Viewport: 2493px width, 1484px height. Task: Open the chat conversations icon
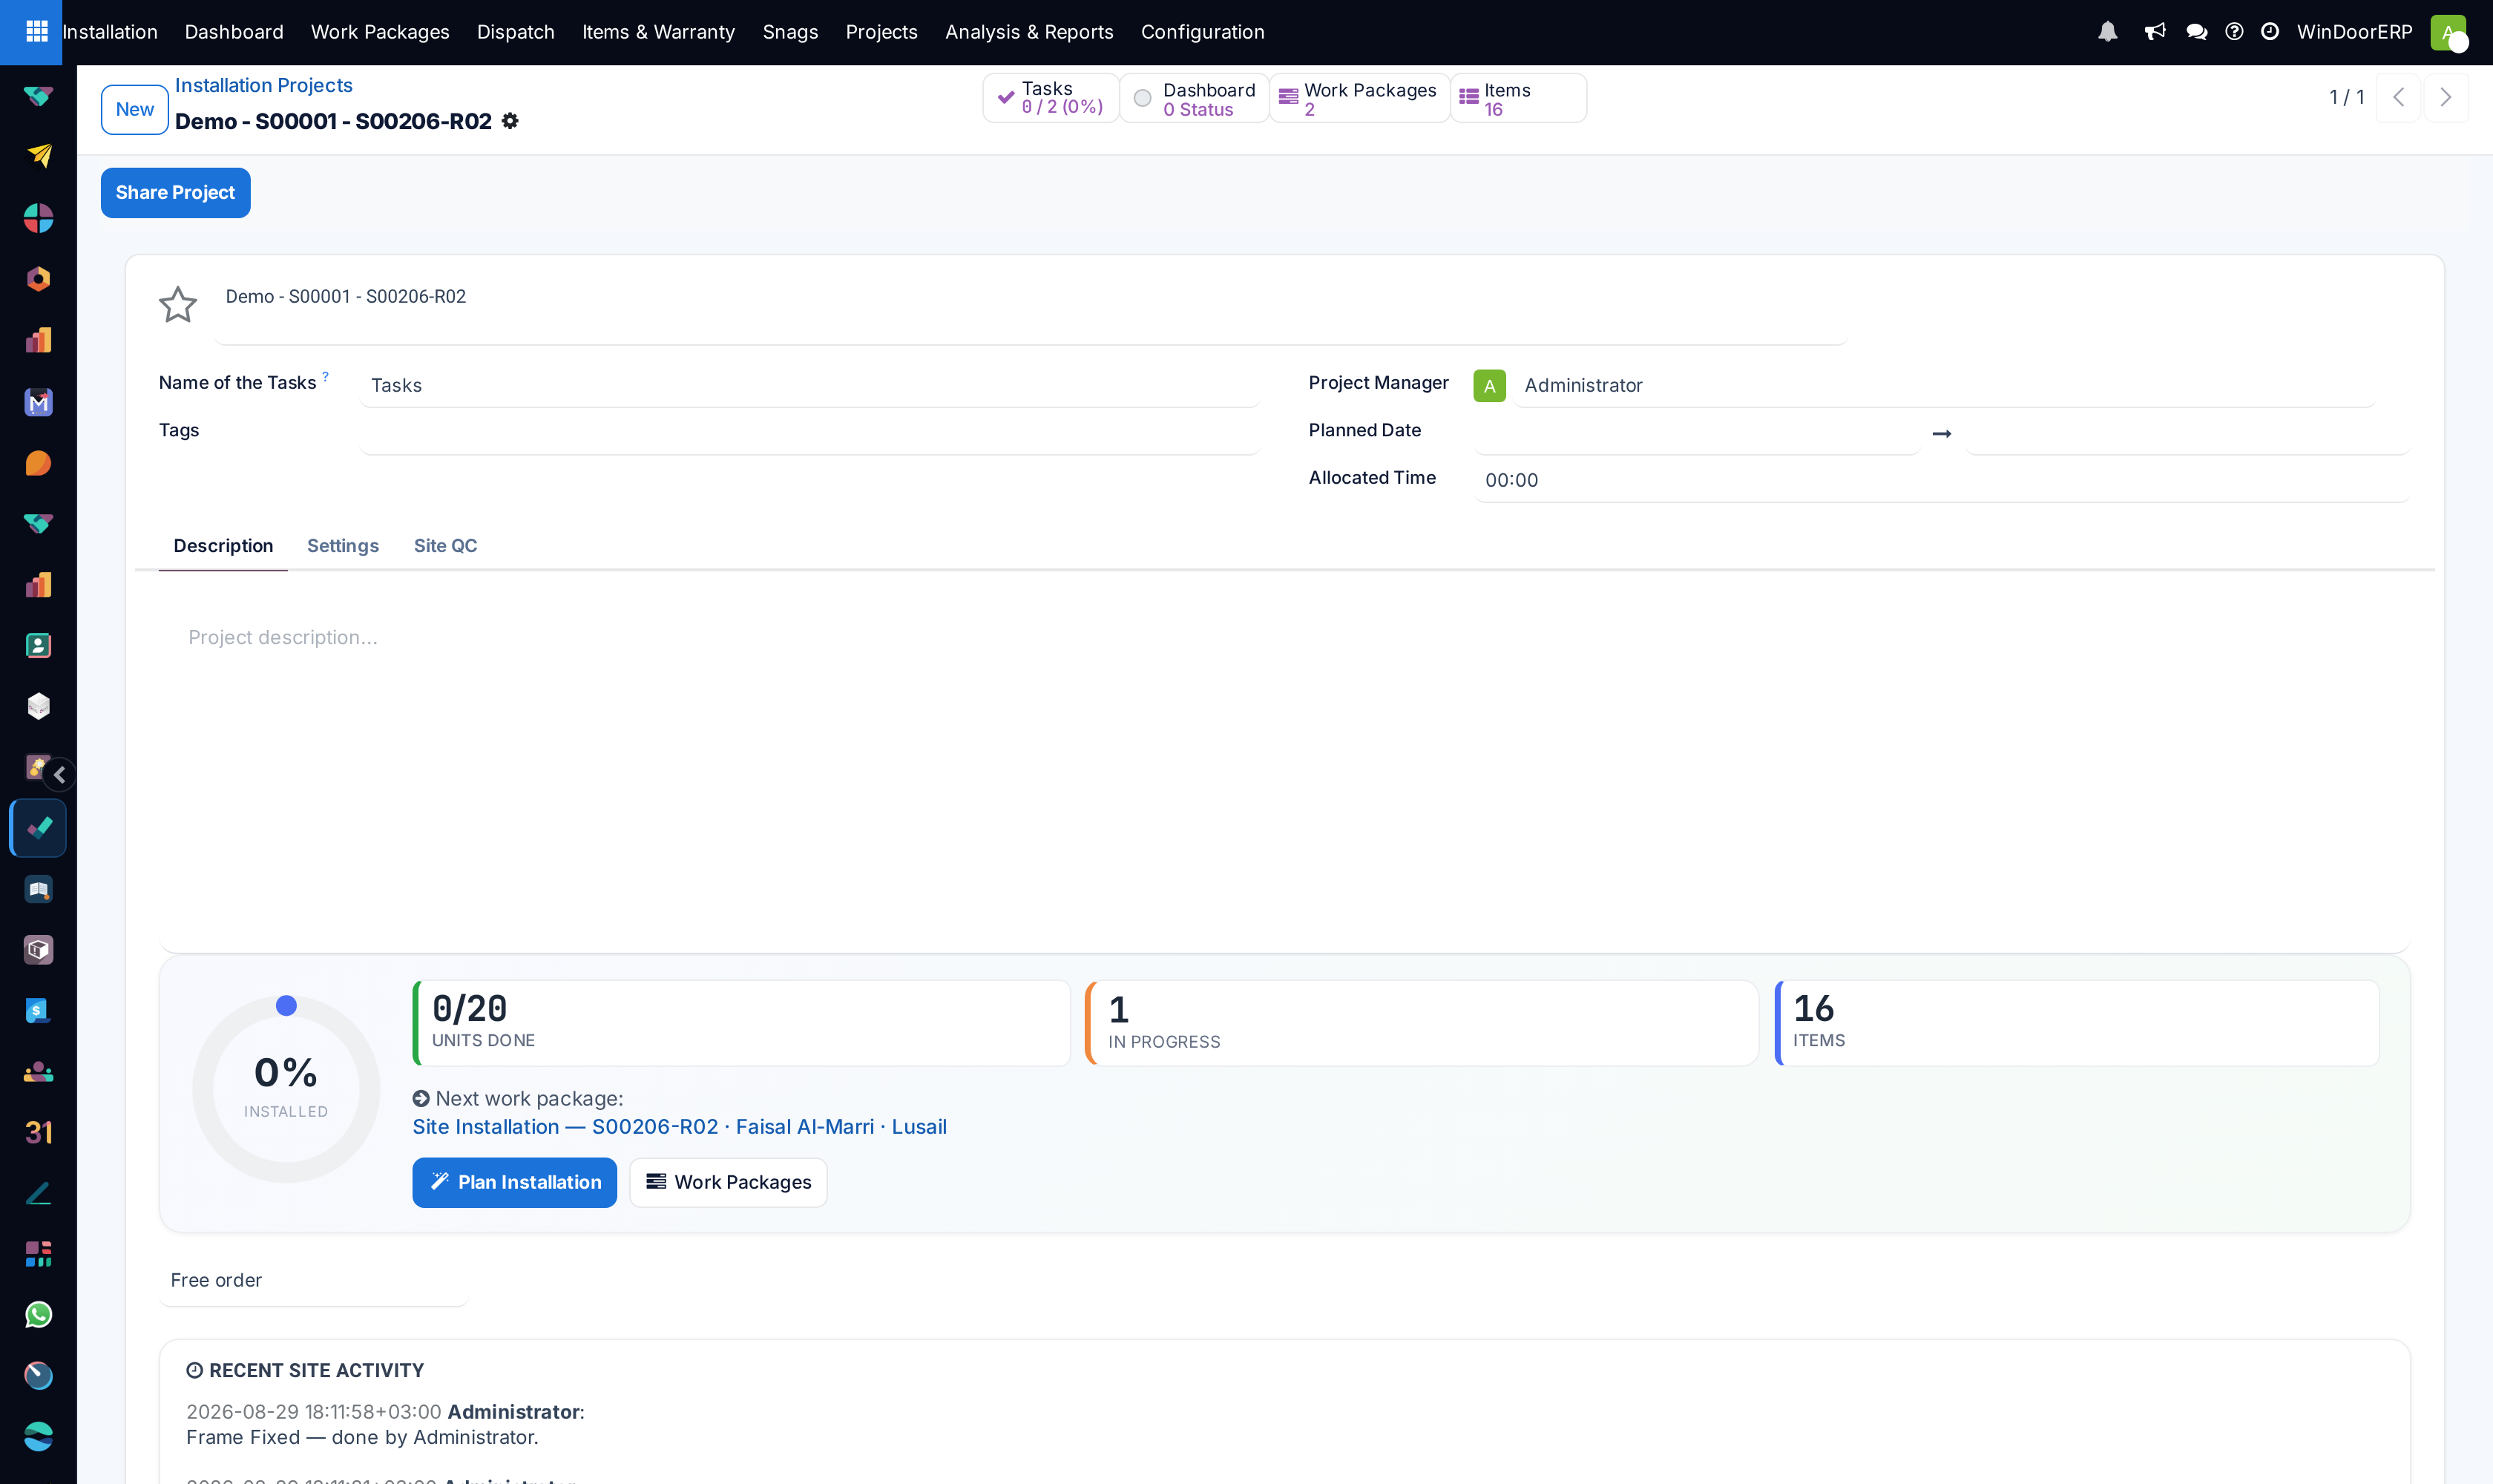point(2196,32)
